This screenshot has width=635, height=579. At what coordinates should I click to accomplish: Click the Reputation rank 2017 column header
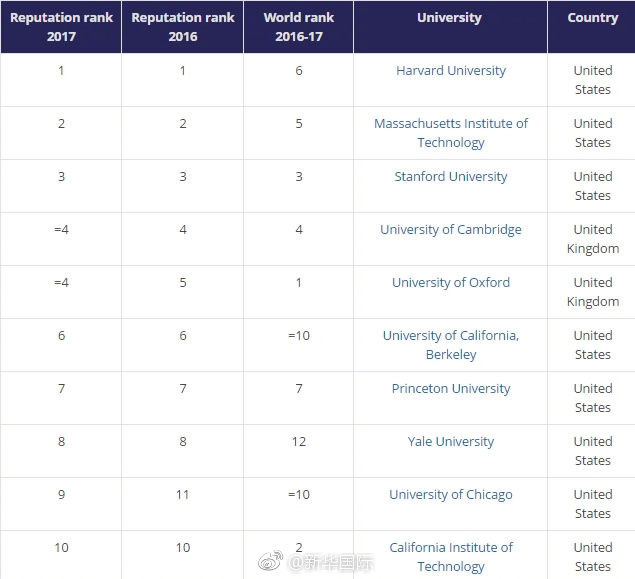(61, 27)
